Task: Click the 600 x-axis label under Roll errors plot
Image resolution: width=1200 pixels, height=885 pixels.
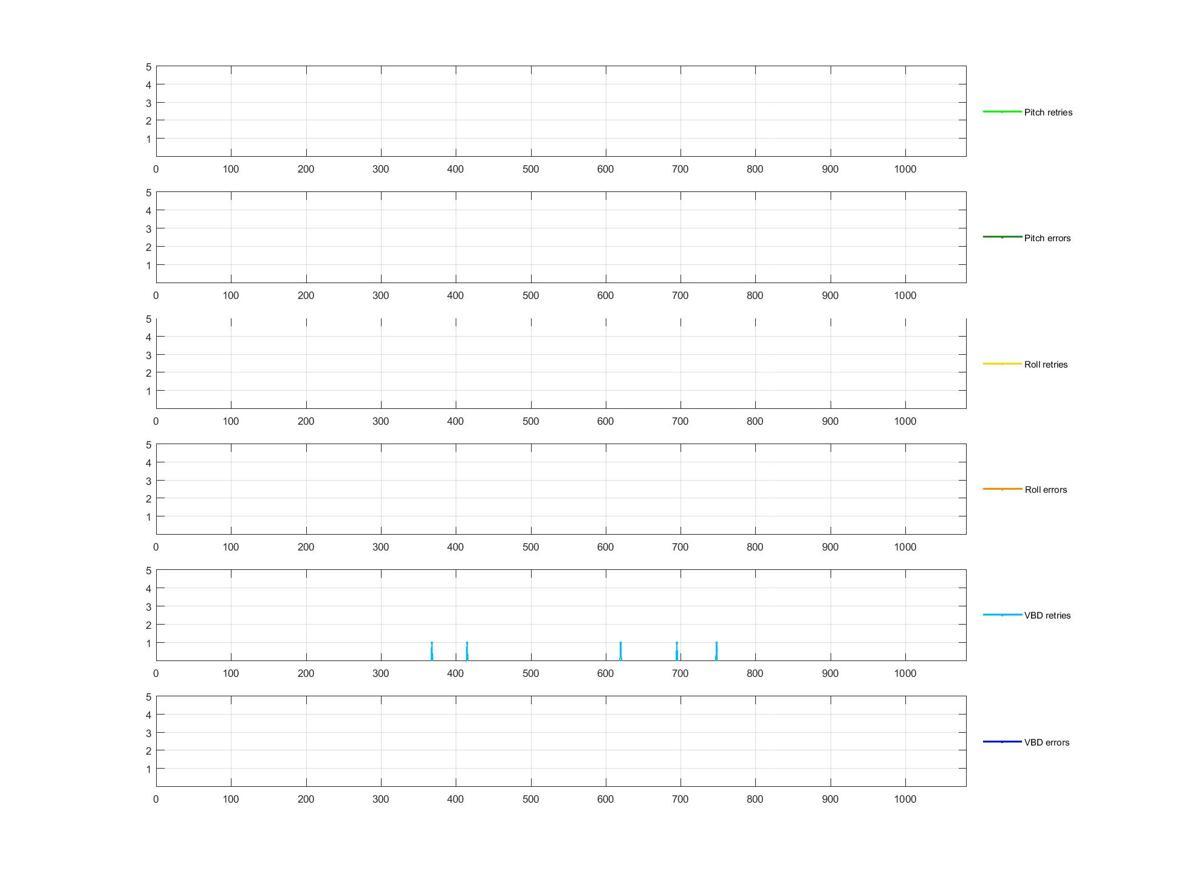Action: (x=605, y=548)
